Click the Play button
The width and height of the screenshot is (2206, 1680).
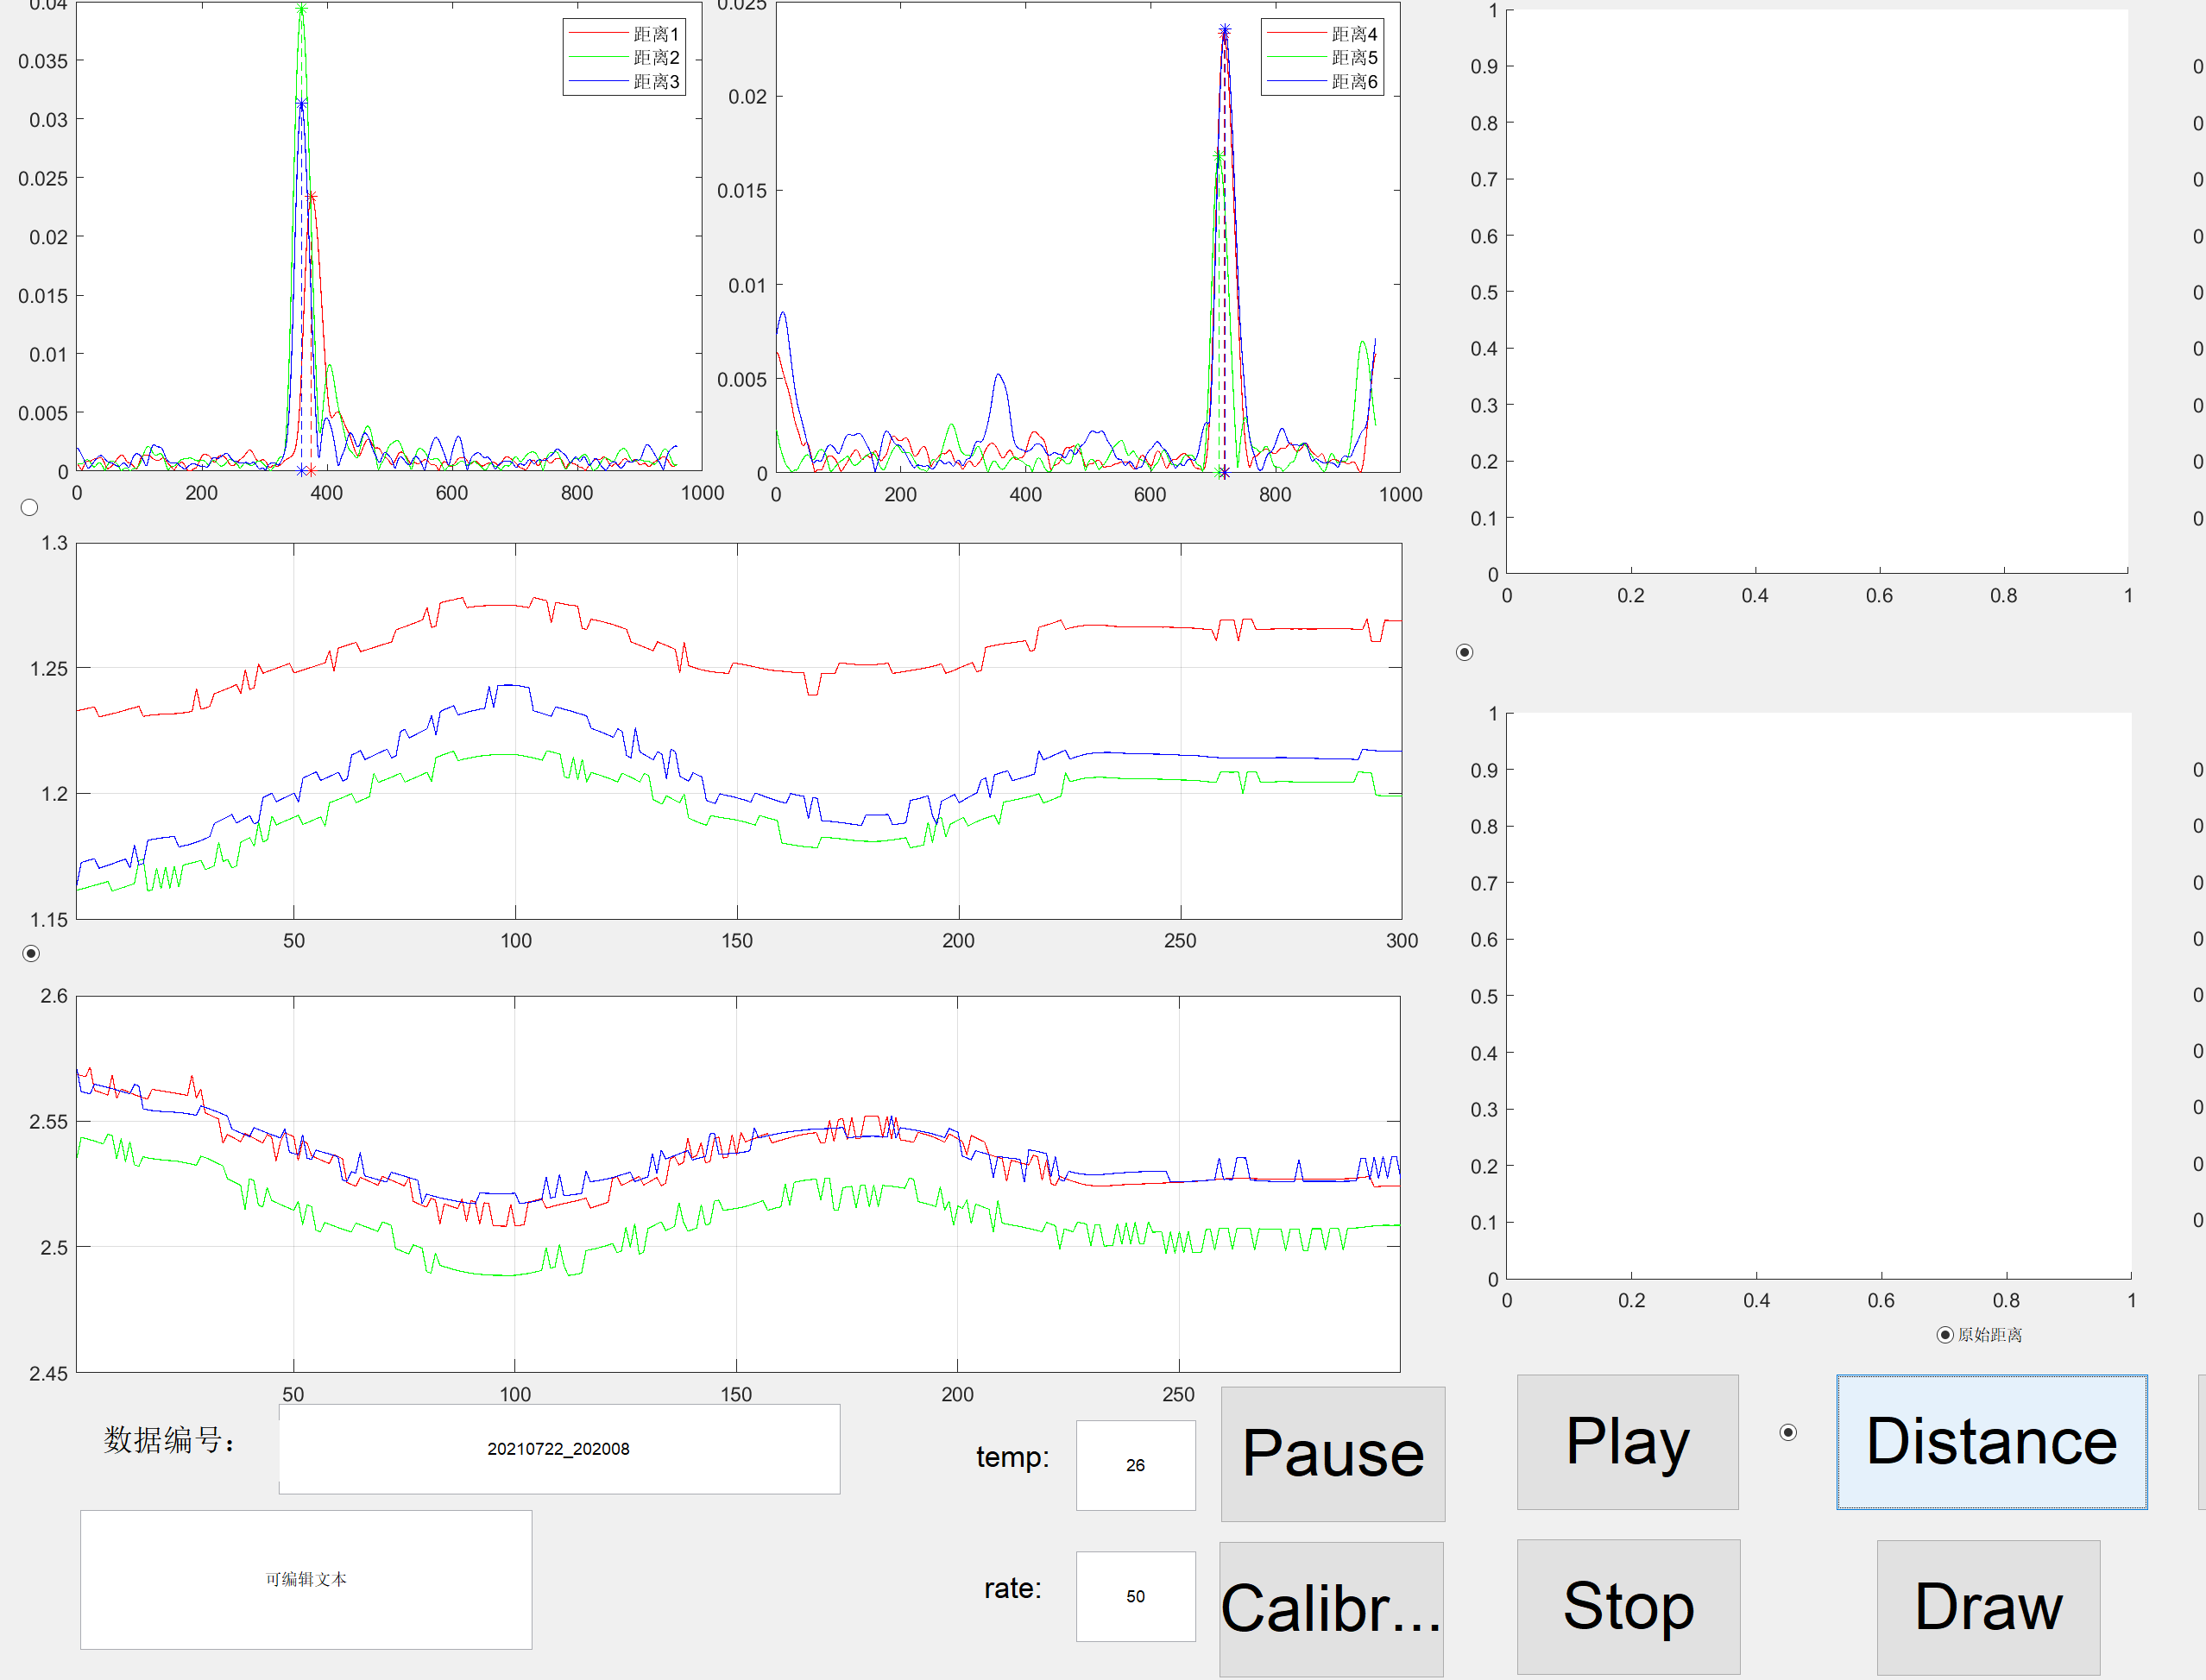click(x=1627, y=1441)
